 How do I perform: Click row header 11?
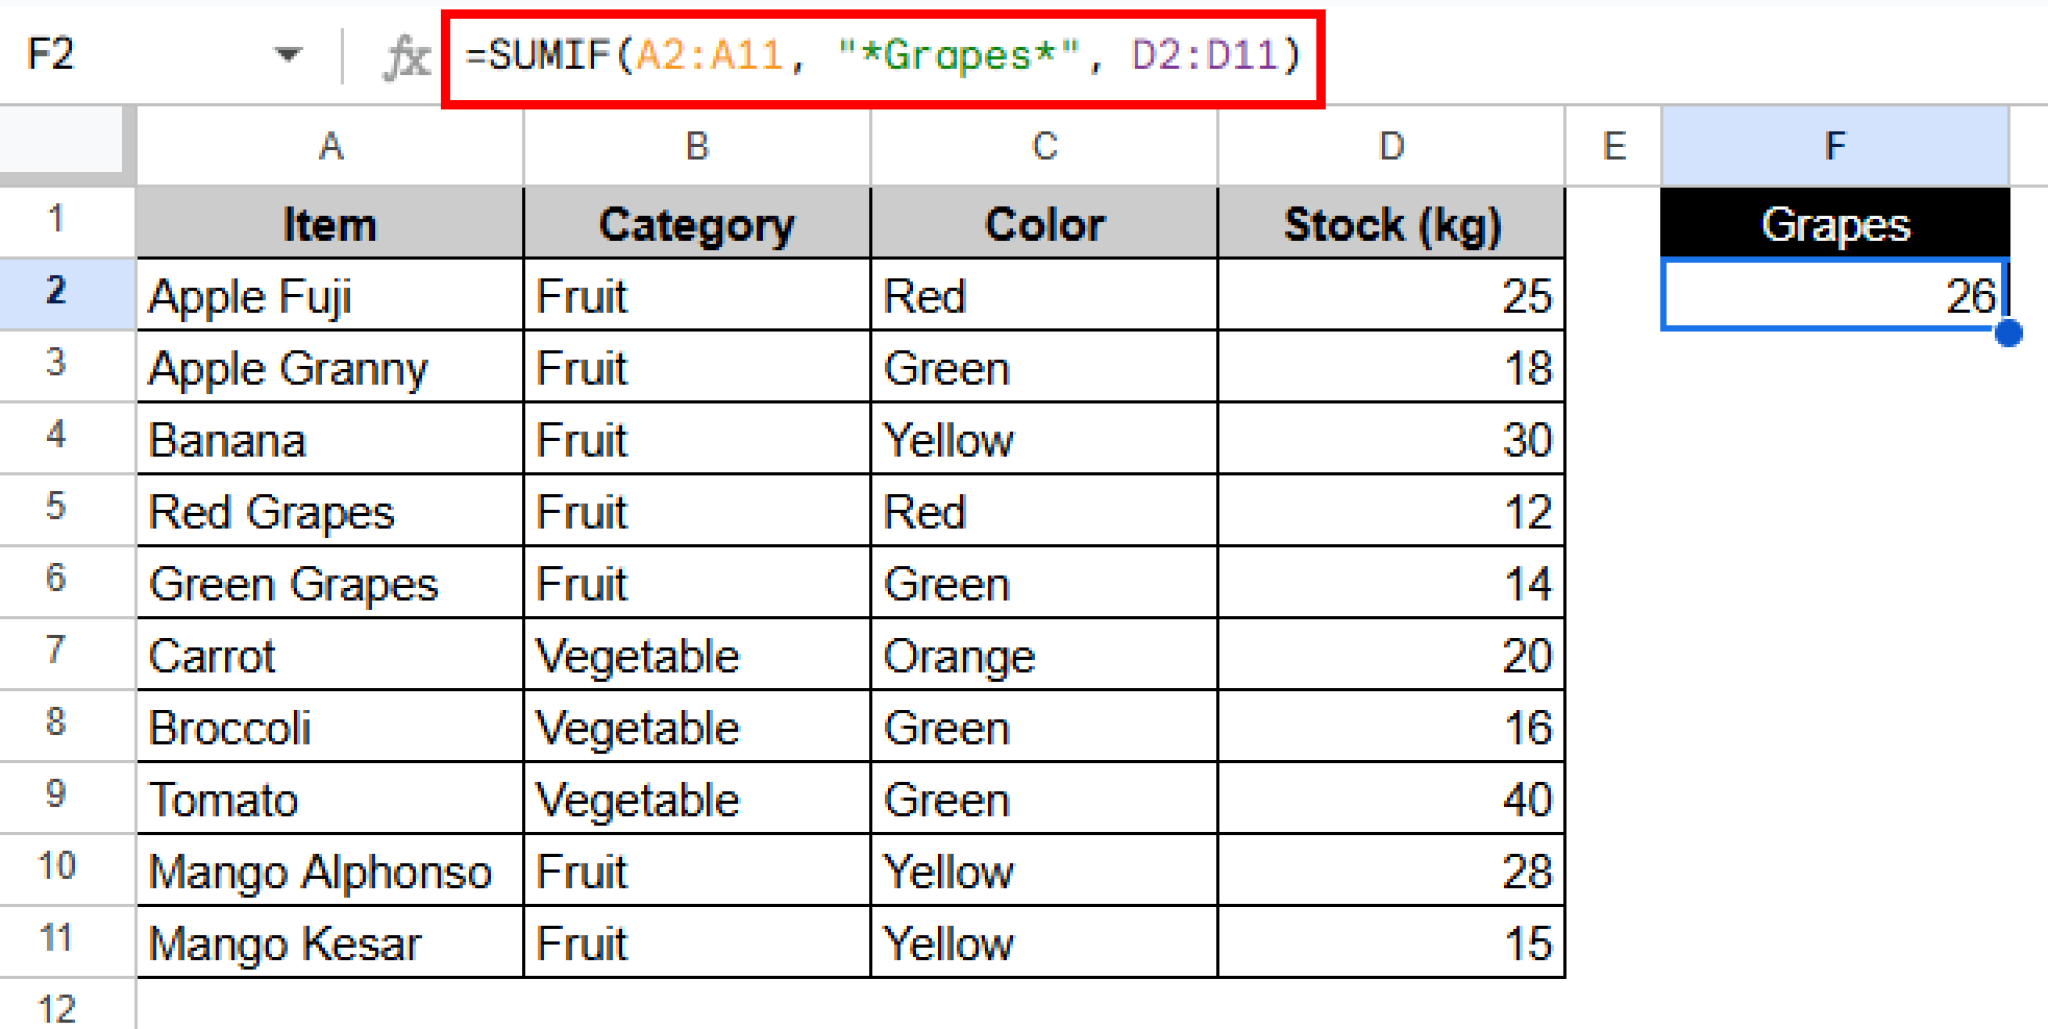click(x=57, y=941)
